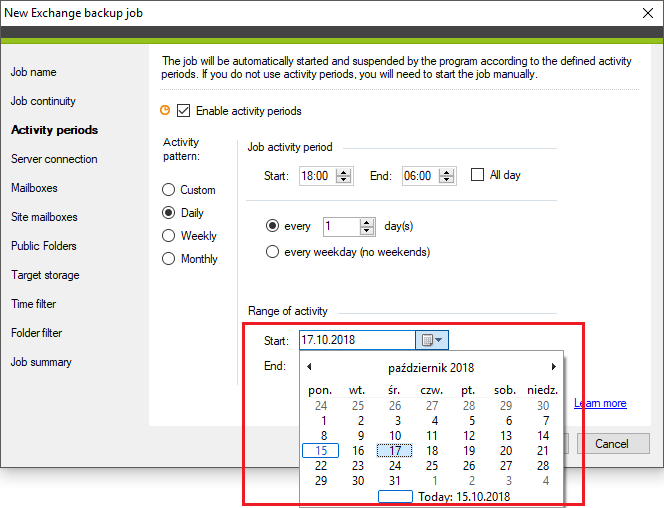This screenshot has height=508, width=664.
Task: Pick October 26 in the calendar
Action: (469, 466)
